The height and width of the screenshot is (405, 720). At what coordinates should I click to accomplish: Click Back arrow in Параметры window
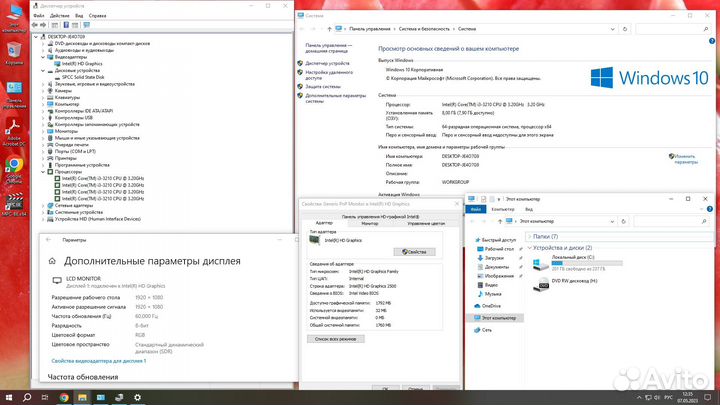point(49,240)
